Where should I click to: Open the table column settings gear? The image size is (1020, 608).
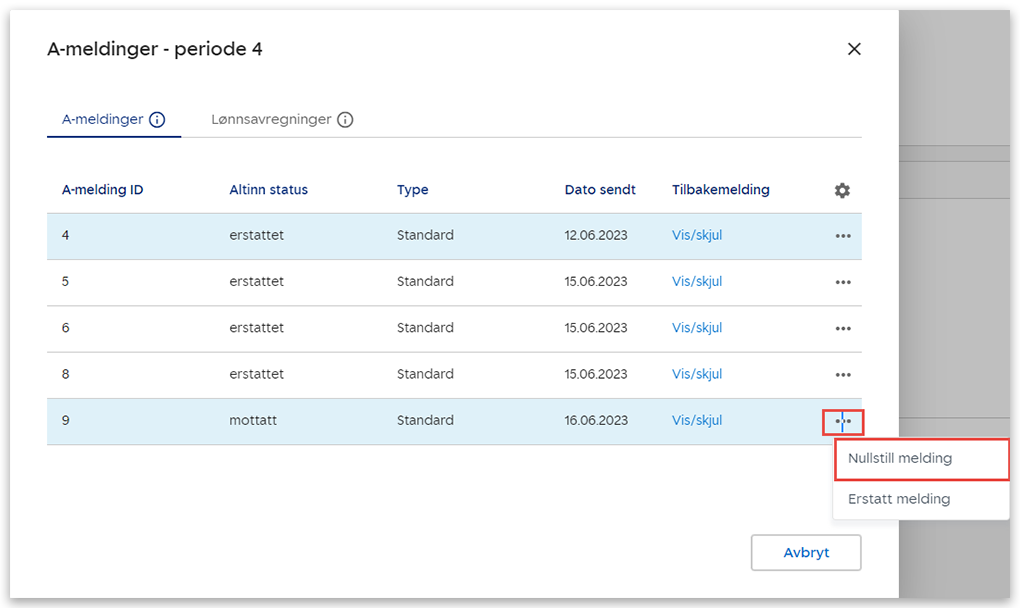click(842, 190)
